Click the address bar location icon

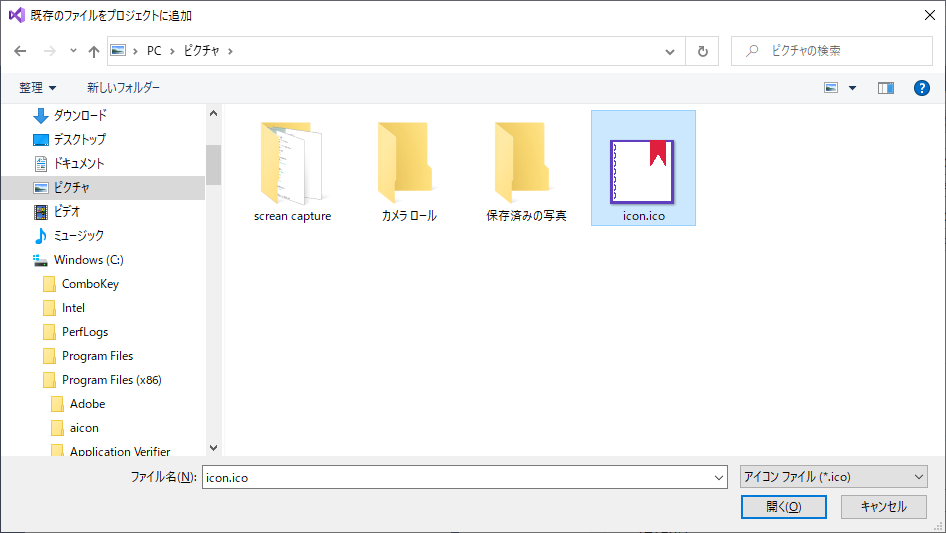119,51
